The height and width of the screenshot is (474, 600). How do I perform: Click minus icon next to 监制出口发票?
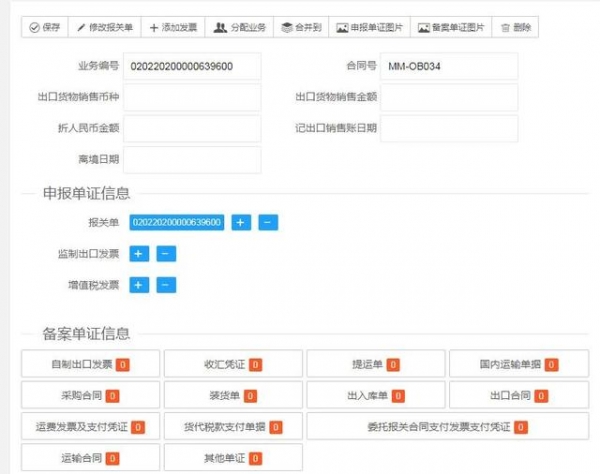pyautogui.click(x=166, y=254)
